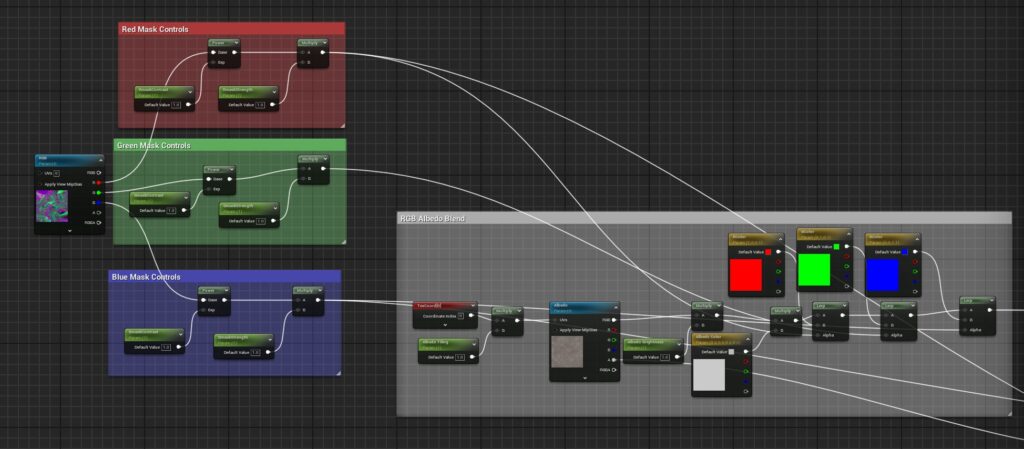Collapse the rightmost Lerp node header arrow
Screen dimensions: 1024x449
pyautogui.click(x=990, y=301)
